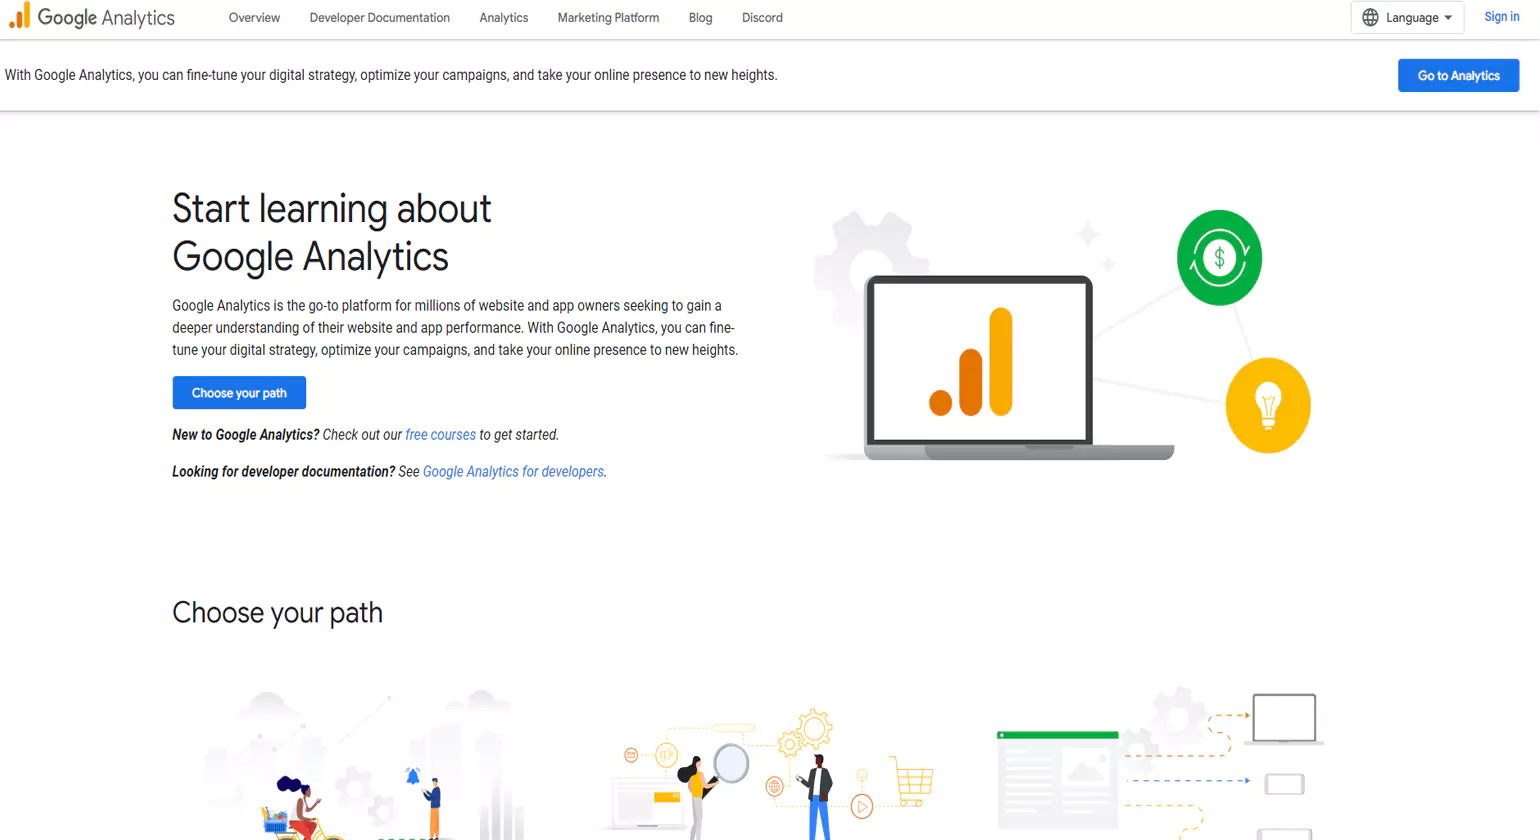Open the free courses link
1540x840 pixels.
point(440,434)
